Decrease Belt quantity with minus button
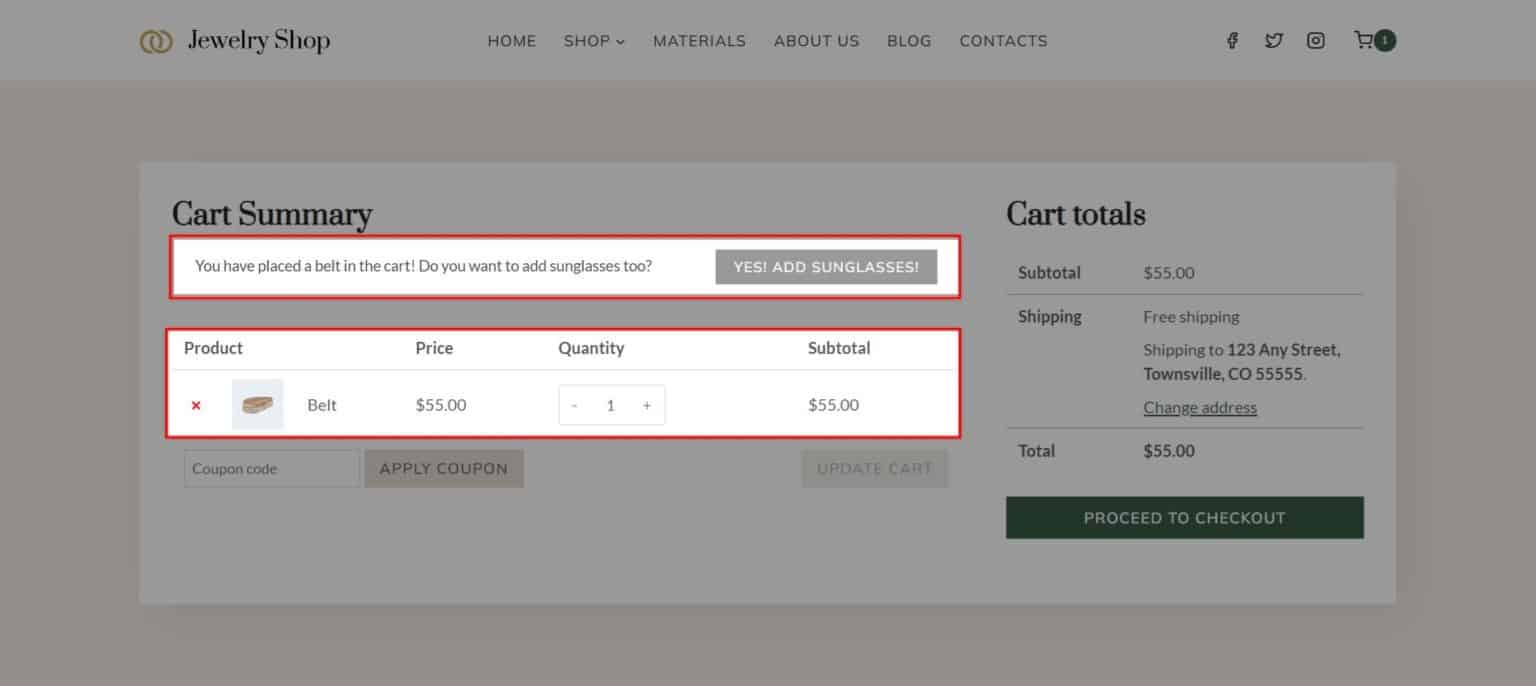1536x686 pixels. [574, 405]
